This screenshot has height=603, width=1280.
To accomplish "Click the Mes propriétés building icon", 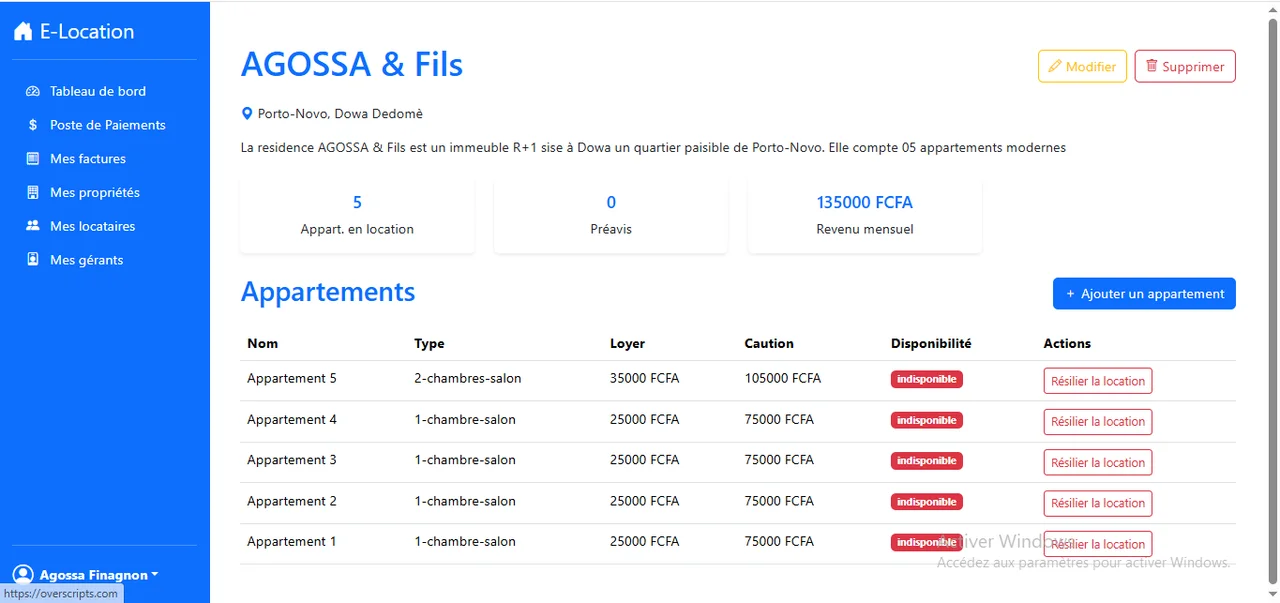I will tap(32, 192).
